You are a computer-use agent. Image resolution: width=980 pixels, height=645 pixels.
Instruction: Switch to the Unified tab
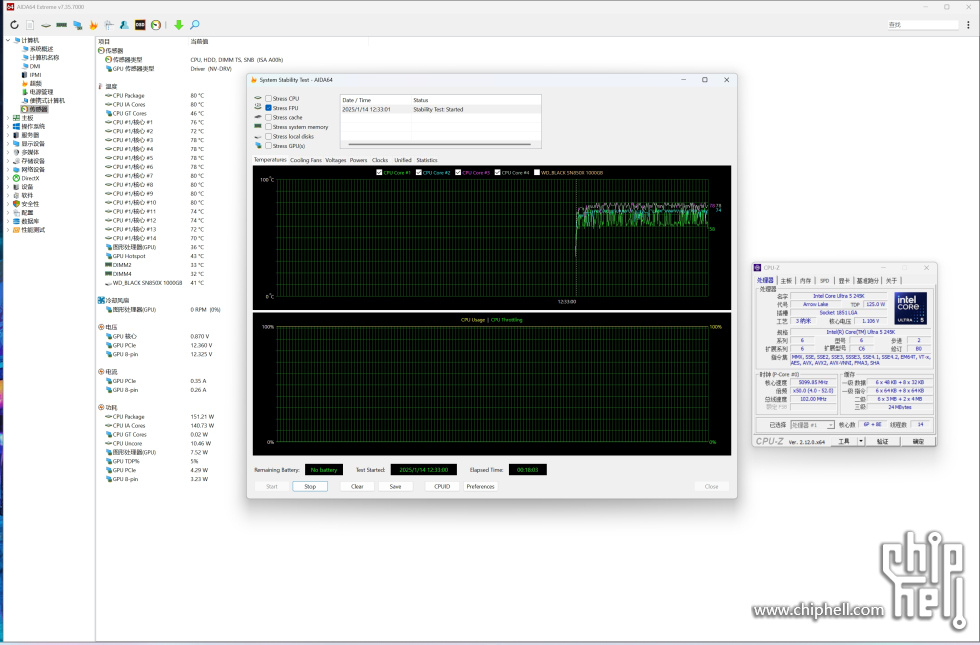[402, 160]
